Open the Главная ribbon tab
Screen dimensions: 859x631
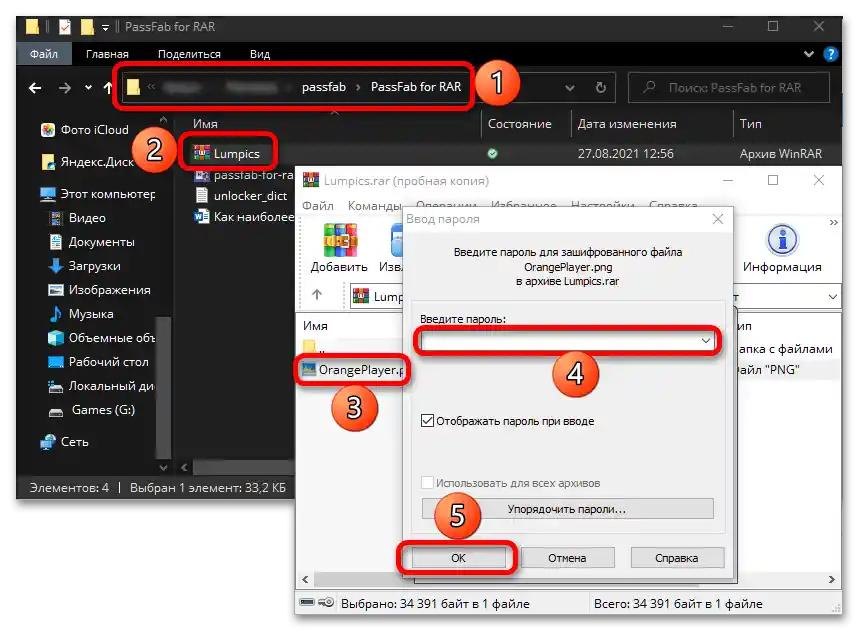pyautogui.click(x=107, y=54)
